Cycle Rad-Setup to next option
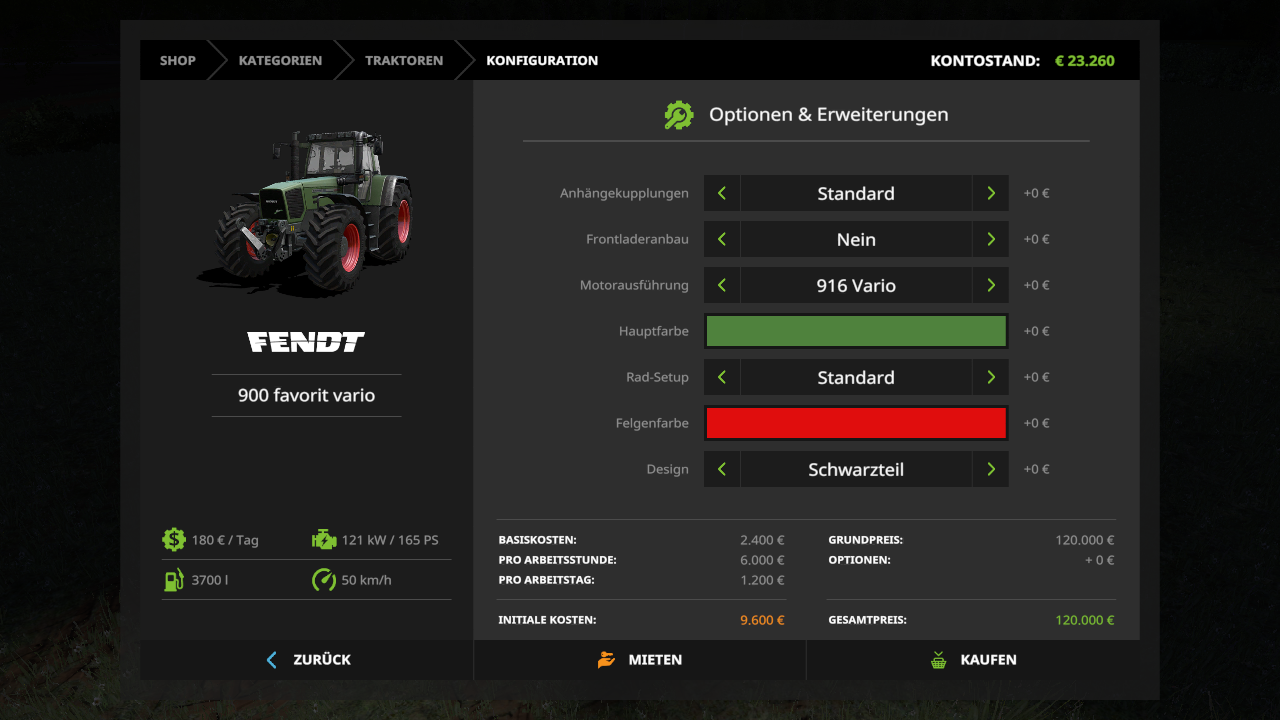1280x720 pixels. [x=990, y=377]
